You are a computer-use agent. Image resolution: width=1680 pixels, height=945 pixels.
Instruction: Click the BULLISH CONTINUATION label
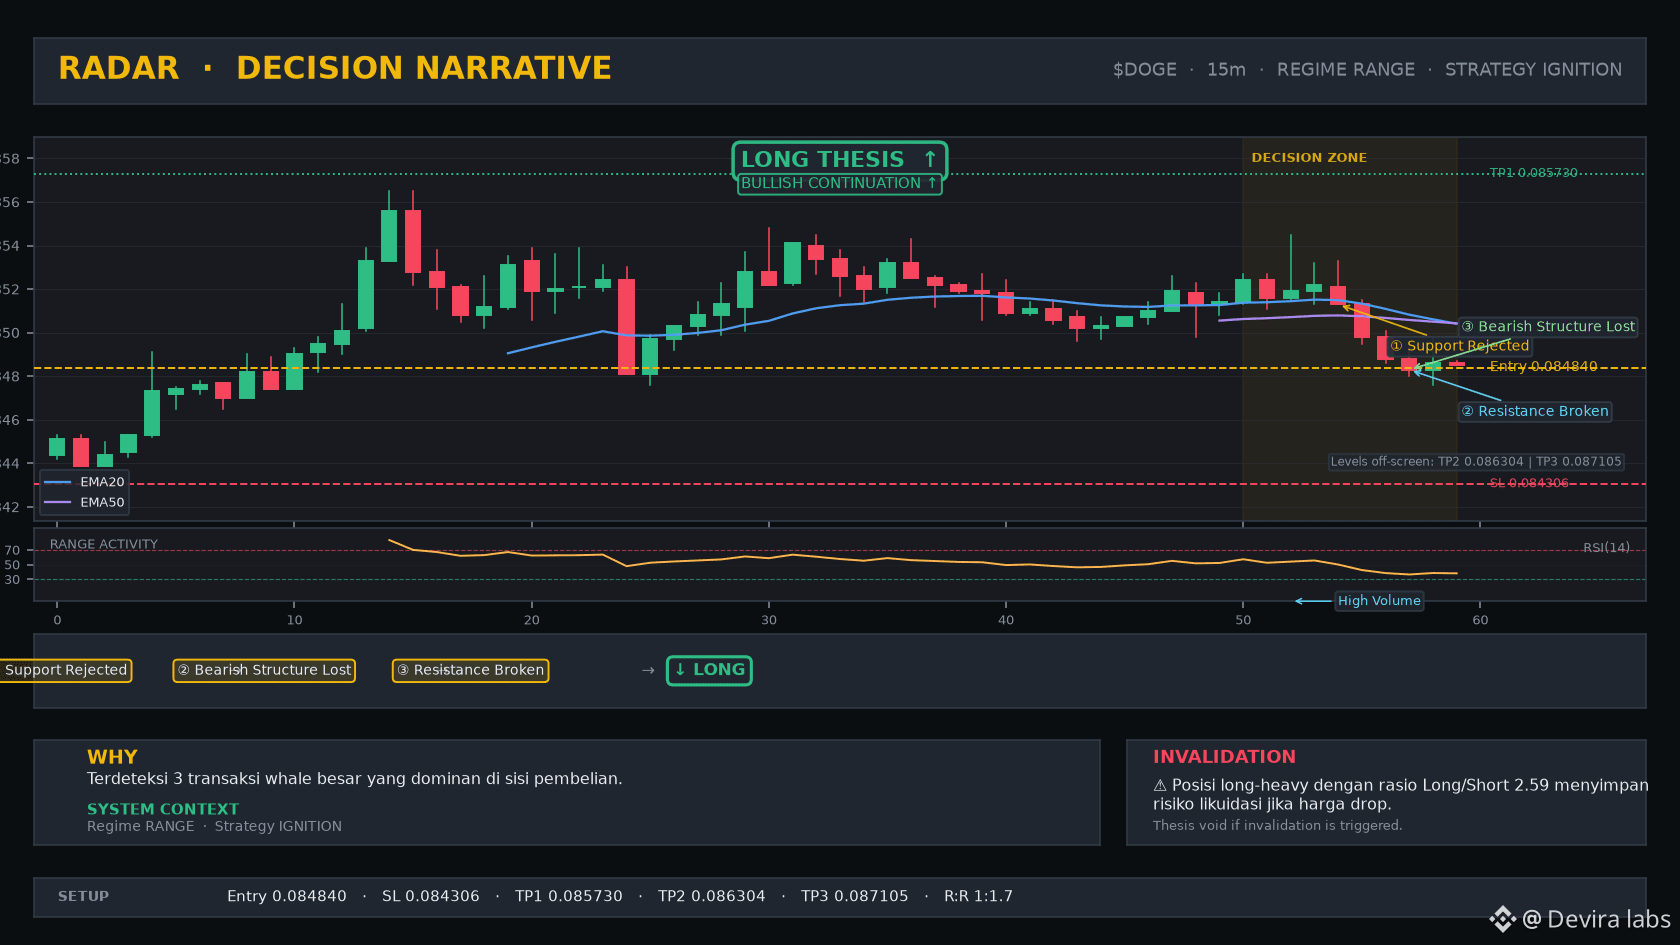coord(839,184)
